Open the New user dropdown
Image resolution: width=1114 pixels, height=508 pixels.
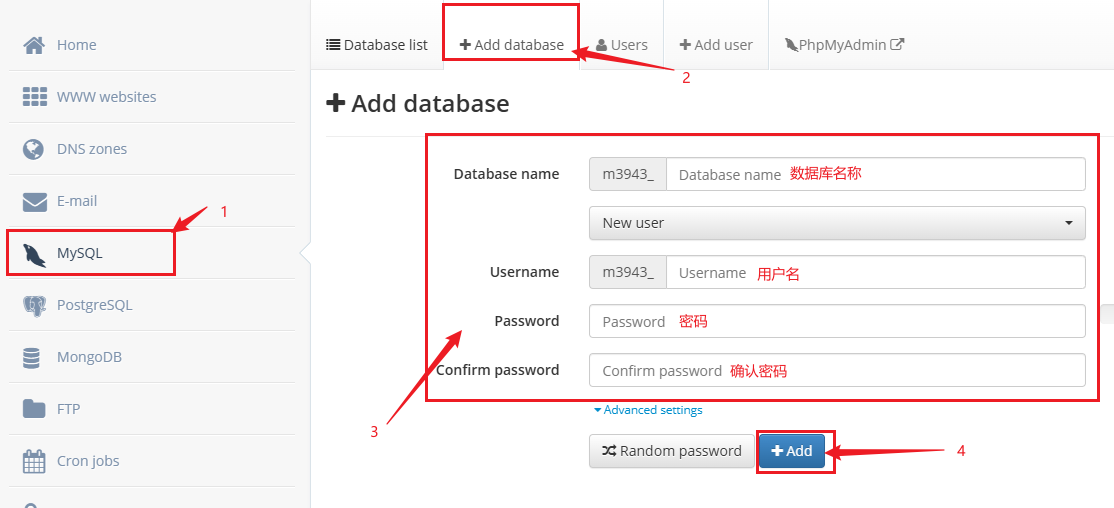837,223
